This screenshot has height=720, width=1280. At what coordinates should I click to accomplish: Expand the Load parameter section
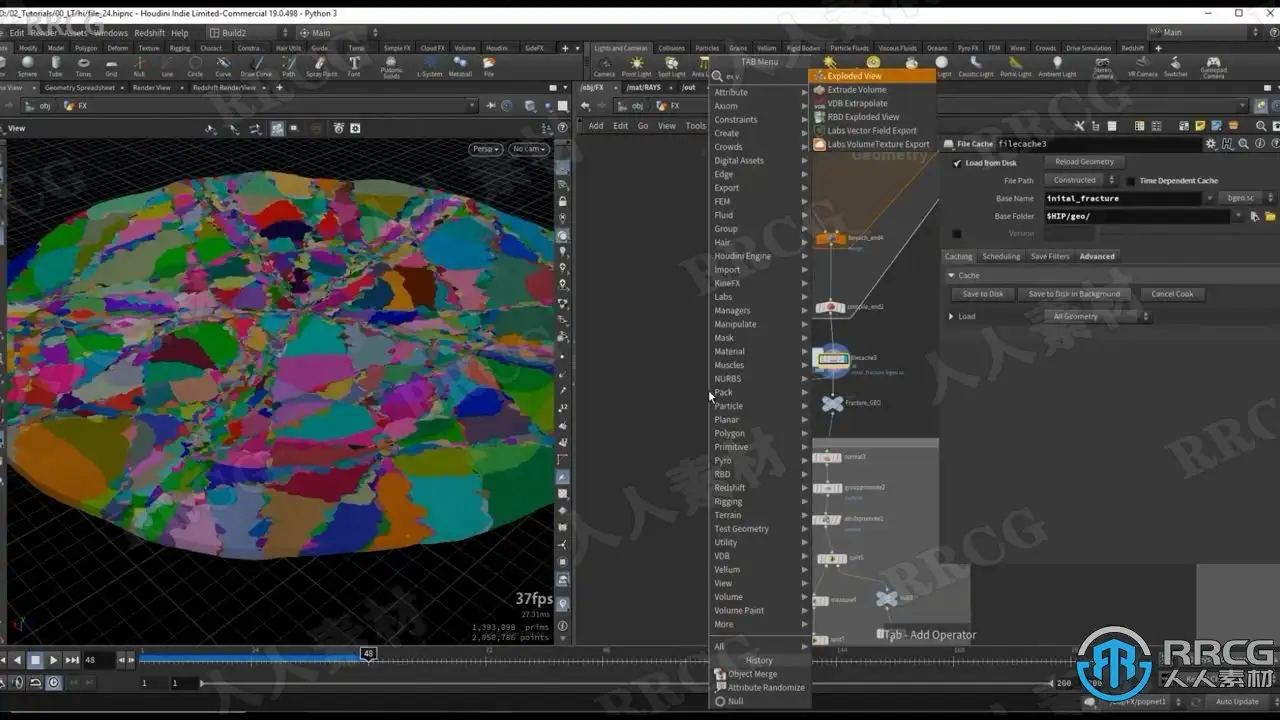click(953, 316)
